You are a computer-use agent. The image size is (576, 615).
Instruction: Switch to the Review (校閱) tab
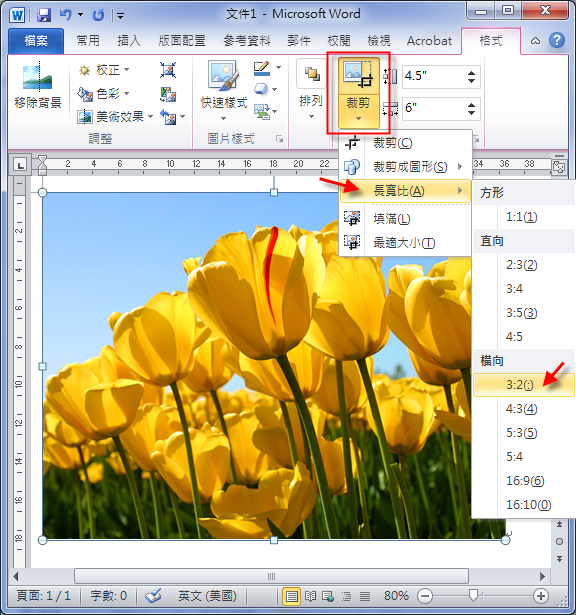click(339, 40)
